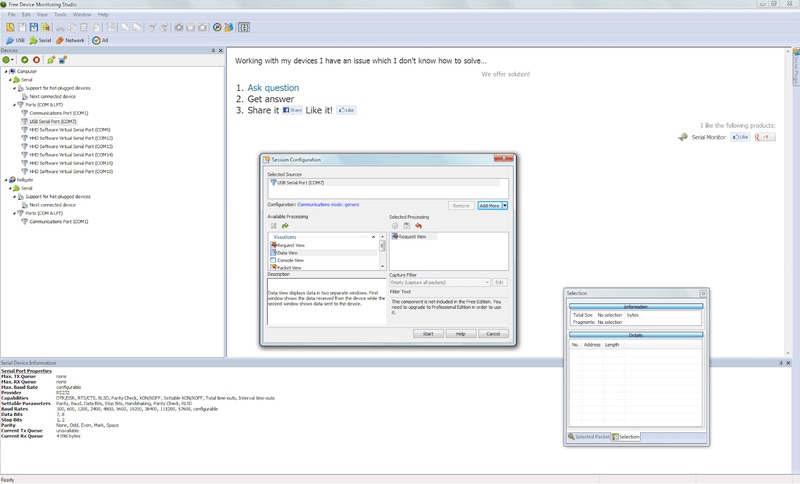The height and width of the screenshot is (484, 800).
Task: Open the Tools menu
Action: tap(60, 14)
